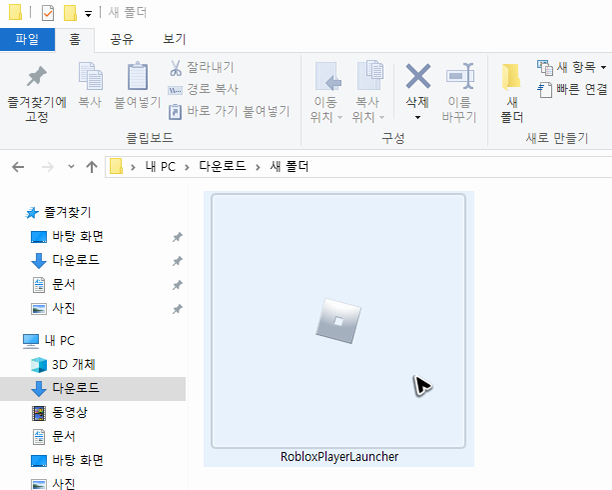
Task: Expand chevron after 내 PC in address bar
Action: (x=187, y=167)
